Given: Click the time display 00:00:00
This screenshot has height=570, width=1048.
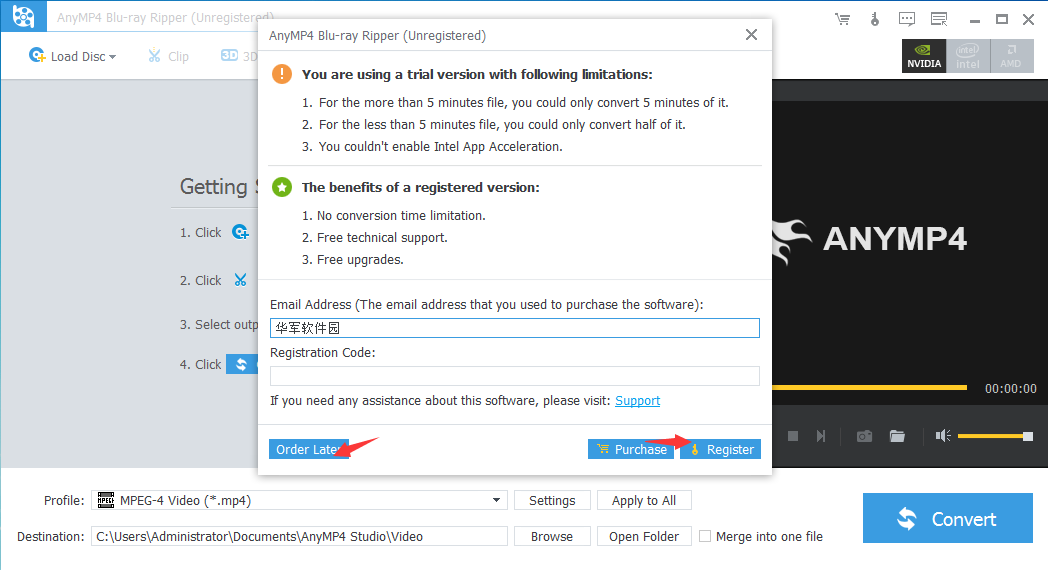Looking at the screenshot, I should 1011,388.
